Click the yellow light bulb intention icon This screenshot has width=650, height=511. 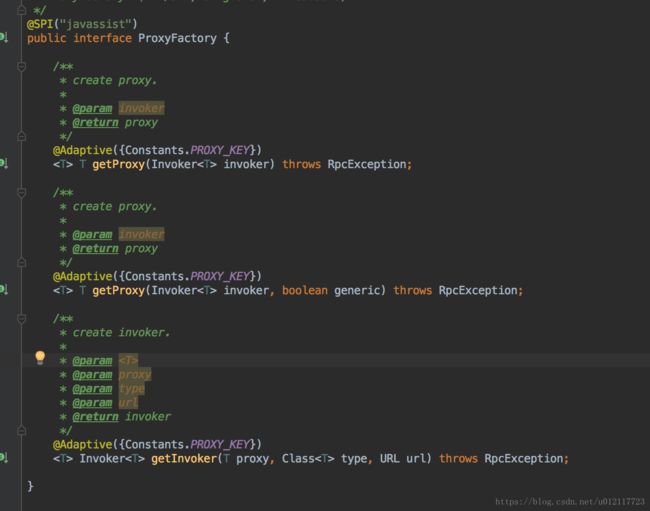pos(40,357)
